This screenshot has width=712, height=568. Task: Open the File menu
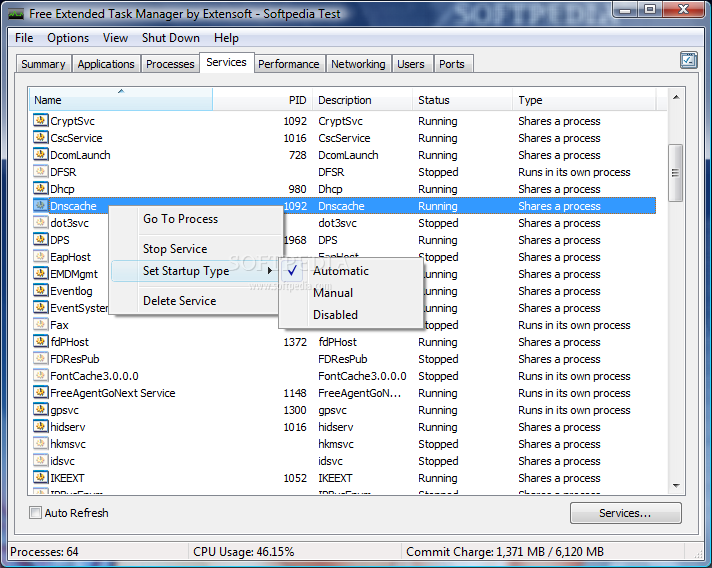click(24, 38)
